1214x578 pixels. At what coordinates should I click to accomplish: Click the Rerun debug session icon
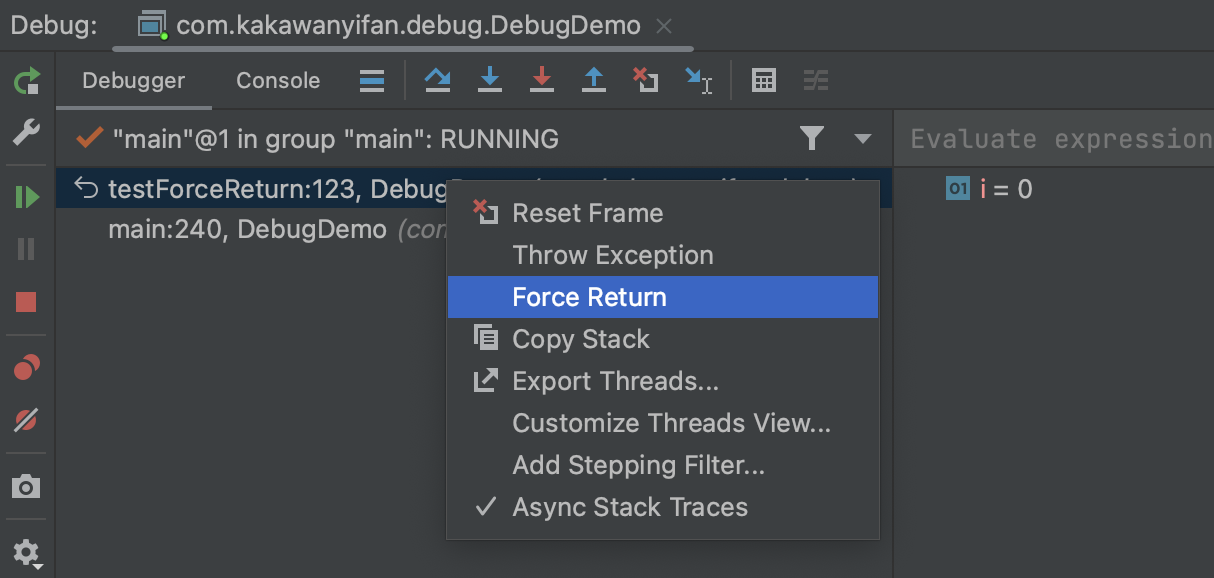tap(27, 81)
